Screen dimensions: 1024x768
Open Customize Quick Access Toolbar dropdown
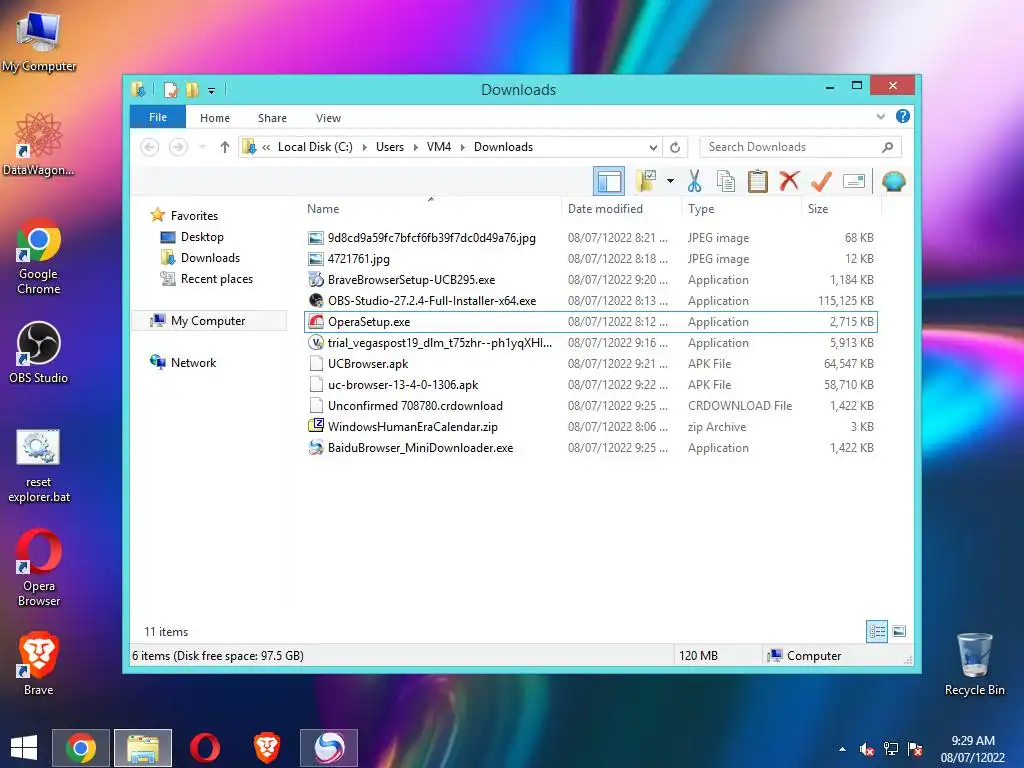point(212,91)
